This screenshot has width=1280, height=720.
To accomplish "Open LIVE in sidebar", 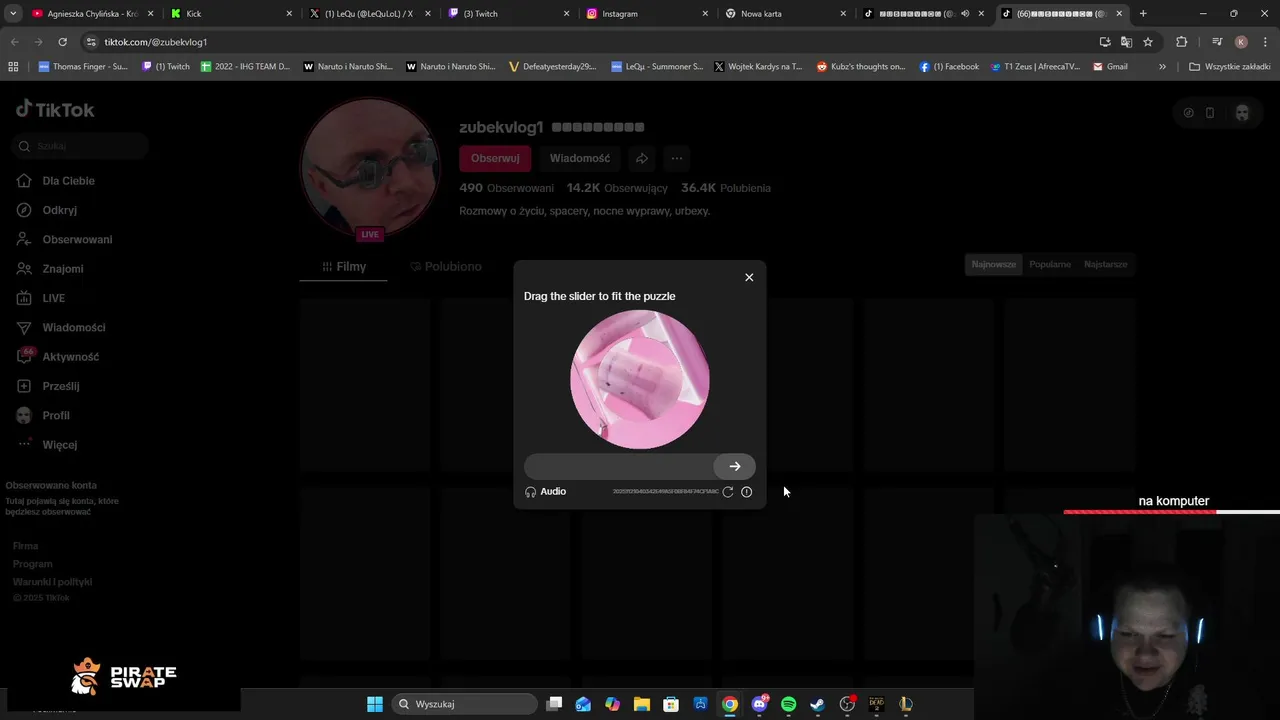I will [x=42, y=298].
